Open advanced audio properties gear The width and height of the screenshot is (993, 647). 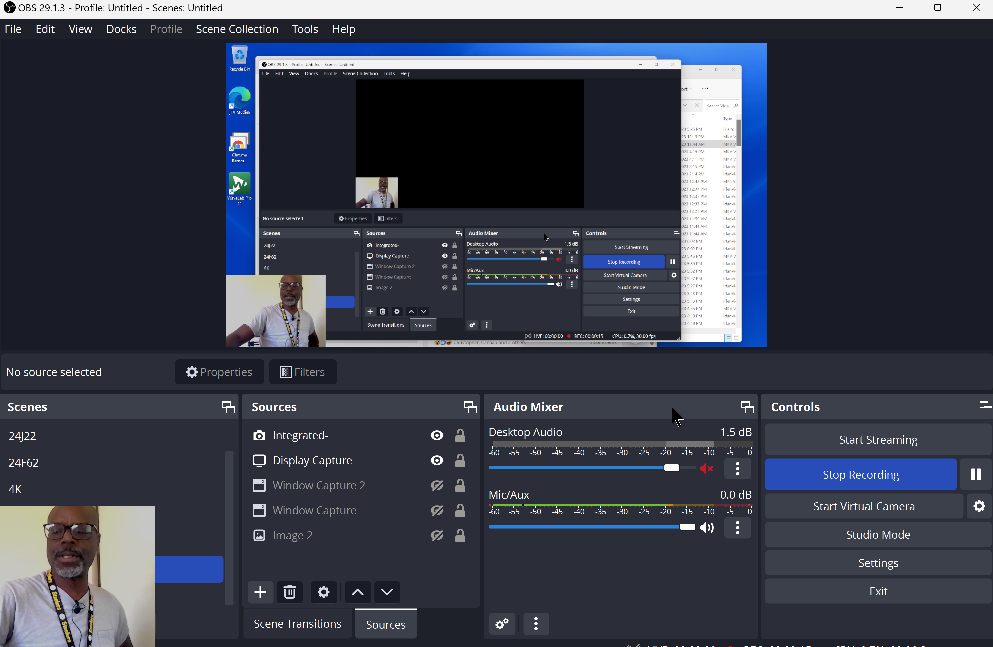(x=502, y=624)
